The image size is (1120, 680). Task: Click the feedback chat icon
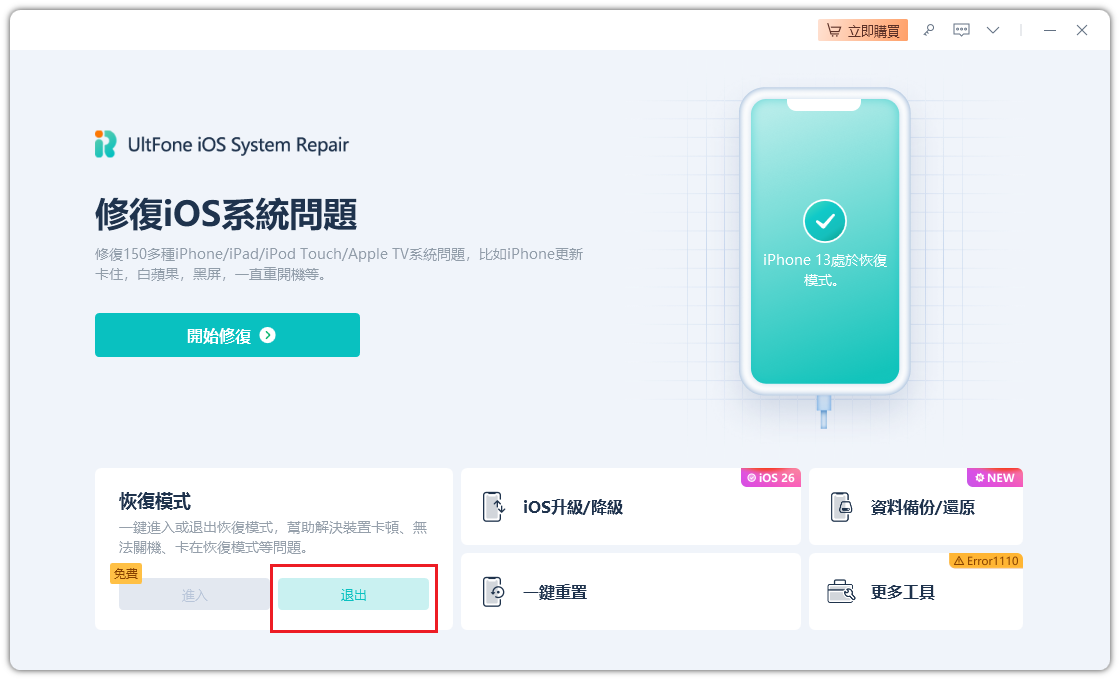[961, 30]
